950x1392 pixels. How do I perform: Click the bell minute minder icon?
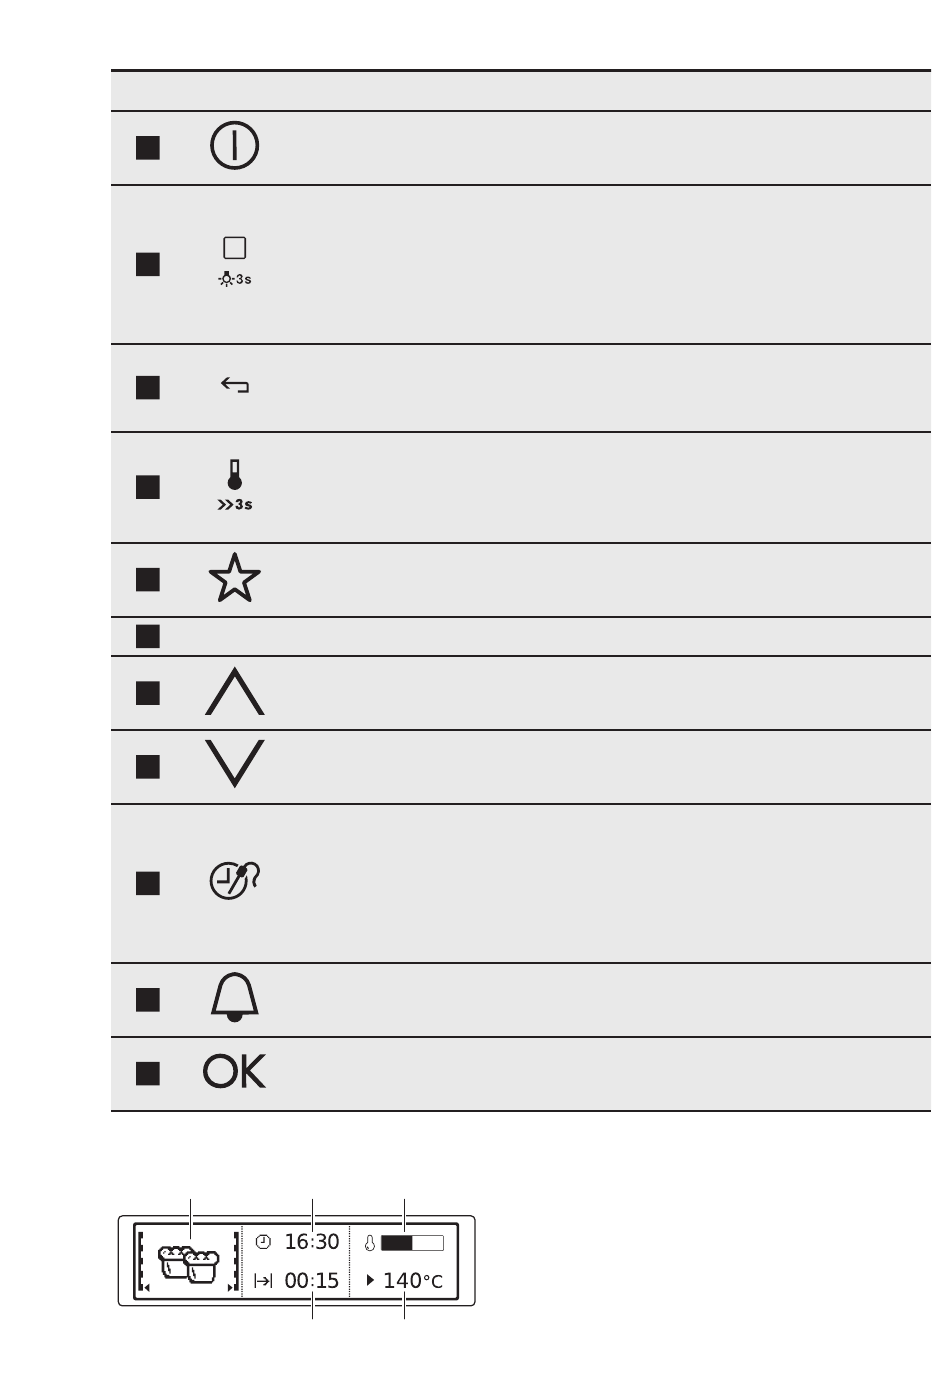235,998
